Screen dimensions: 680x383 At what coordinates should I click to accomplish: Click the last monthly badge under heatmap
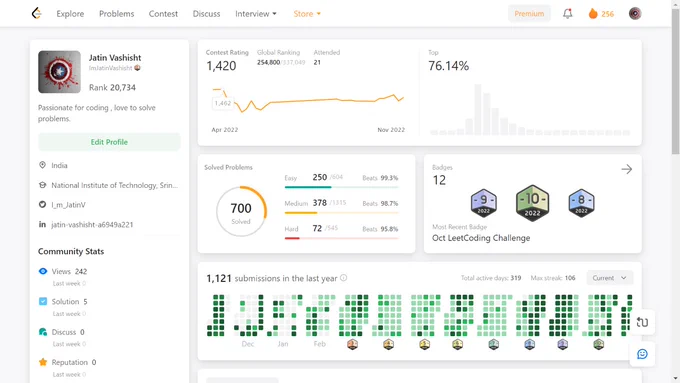click(x=598, y=344)
